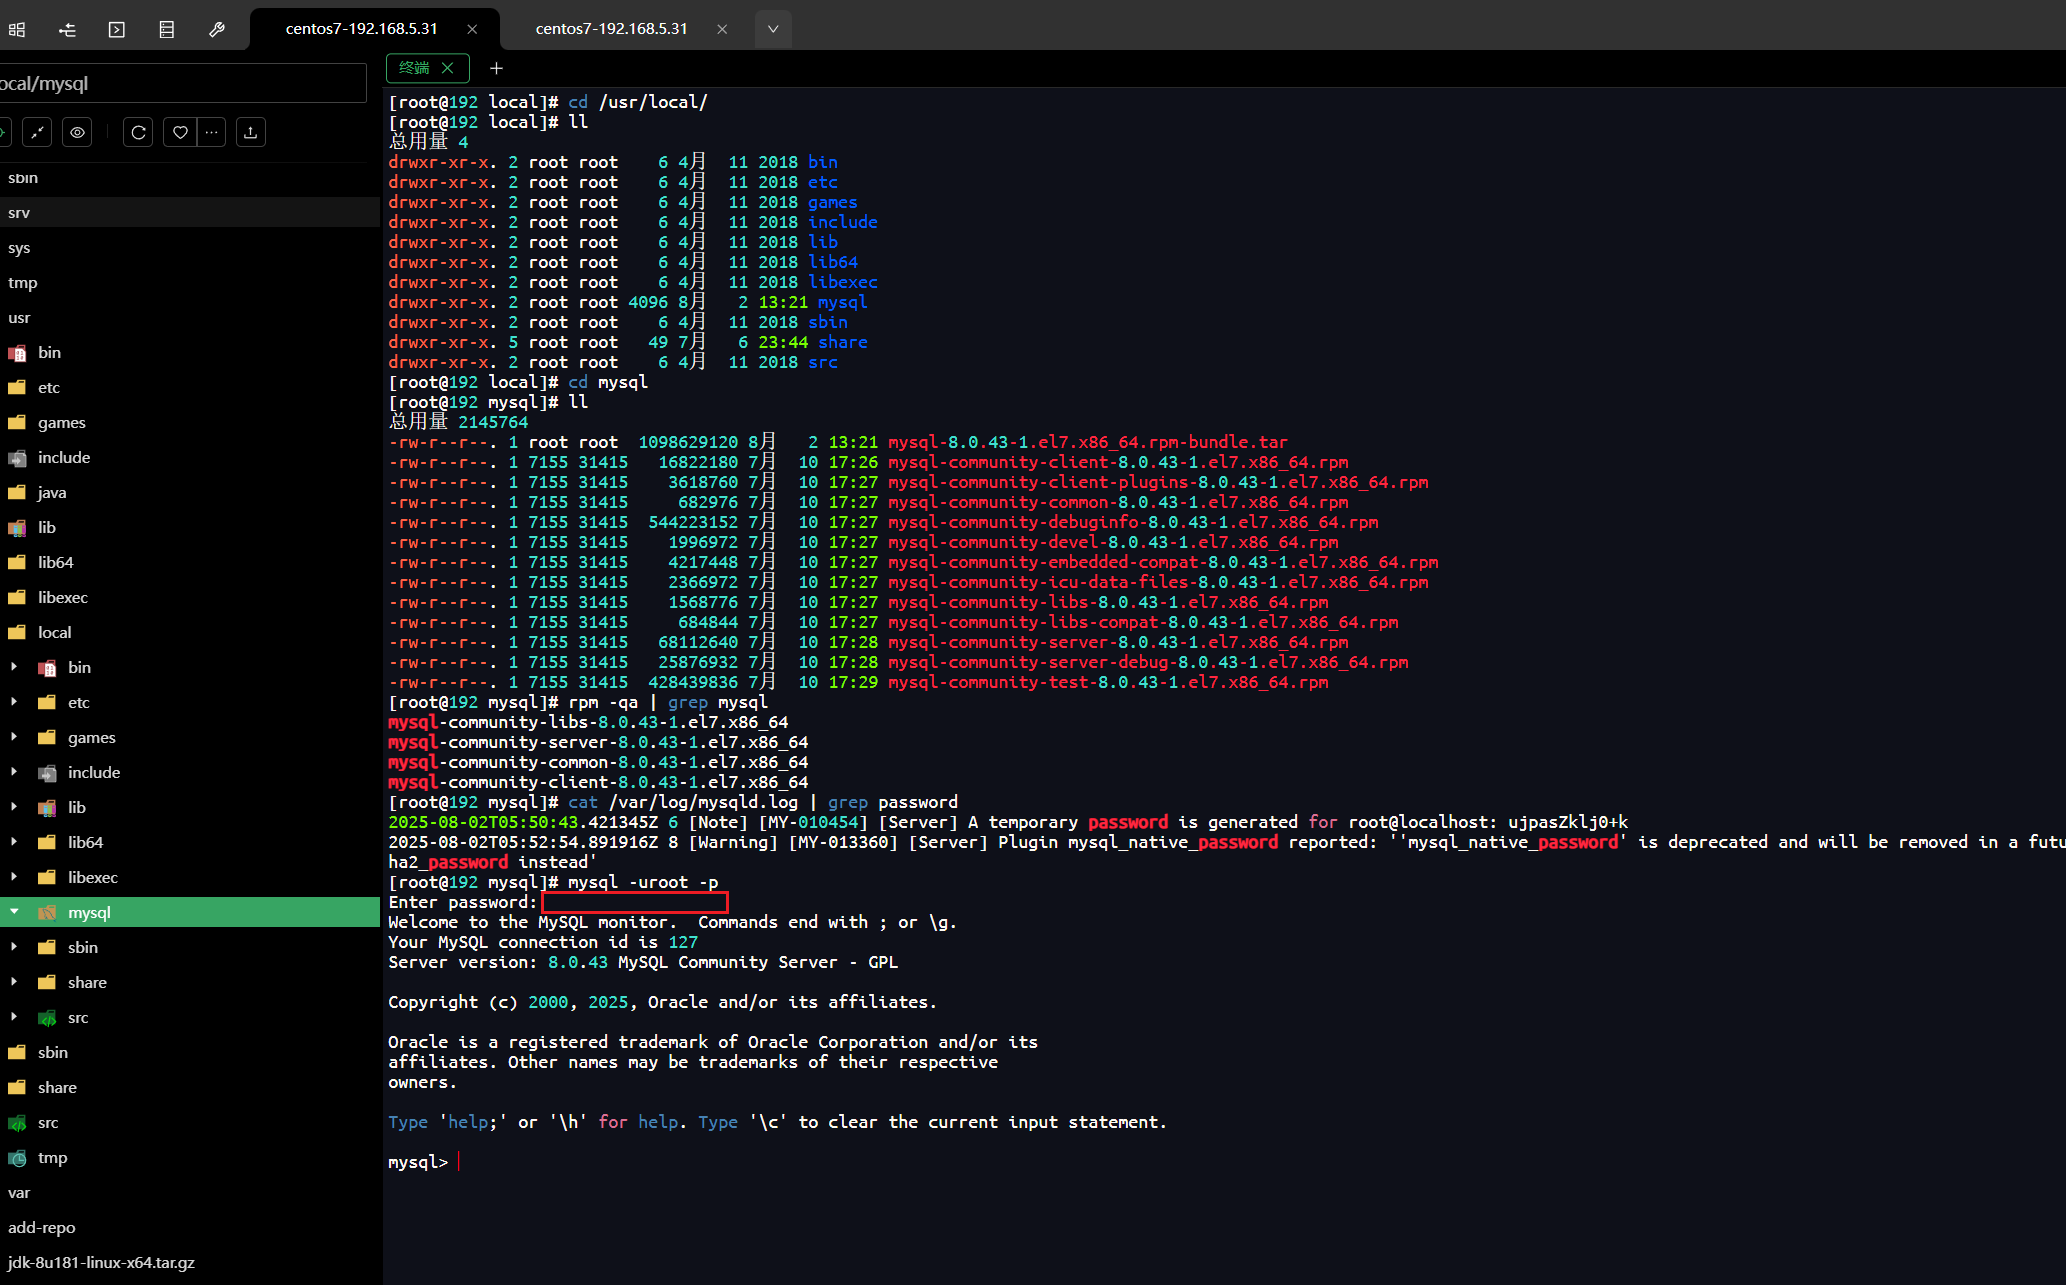Expand the share folder tree item

click(x=14, y=982)
